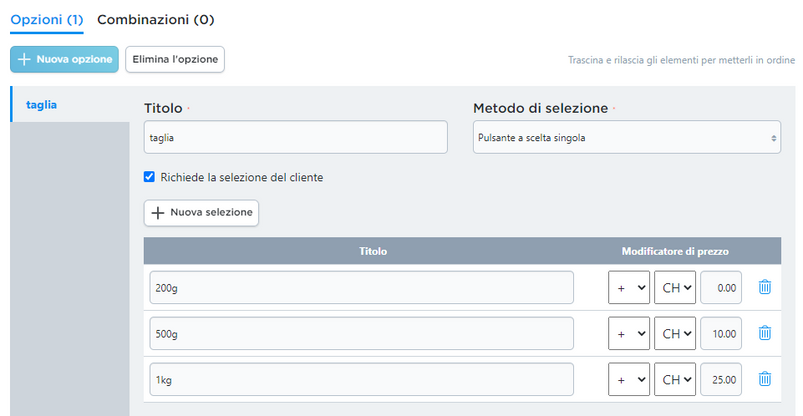Open the plus sign dropdown in 500g row
Screen dimensions: 803x416
(629, 334)
